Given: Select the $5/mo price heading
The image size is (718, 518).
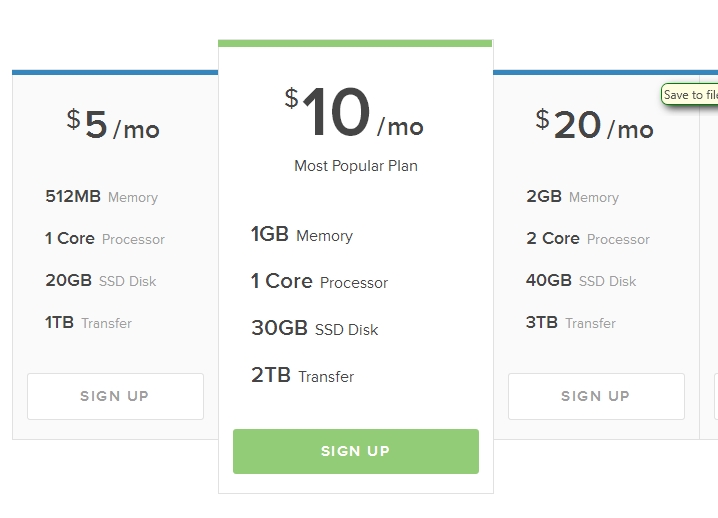Looking at the screenshot, I should (x=113, y=125).
